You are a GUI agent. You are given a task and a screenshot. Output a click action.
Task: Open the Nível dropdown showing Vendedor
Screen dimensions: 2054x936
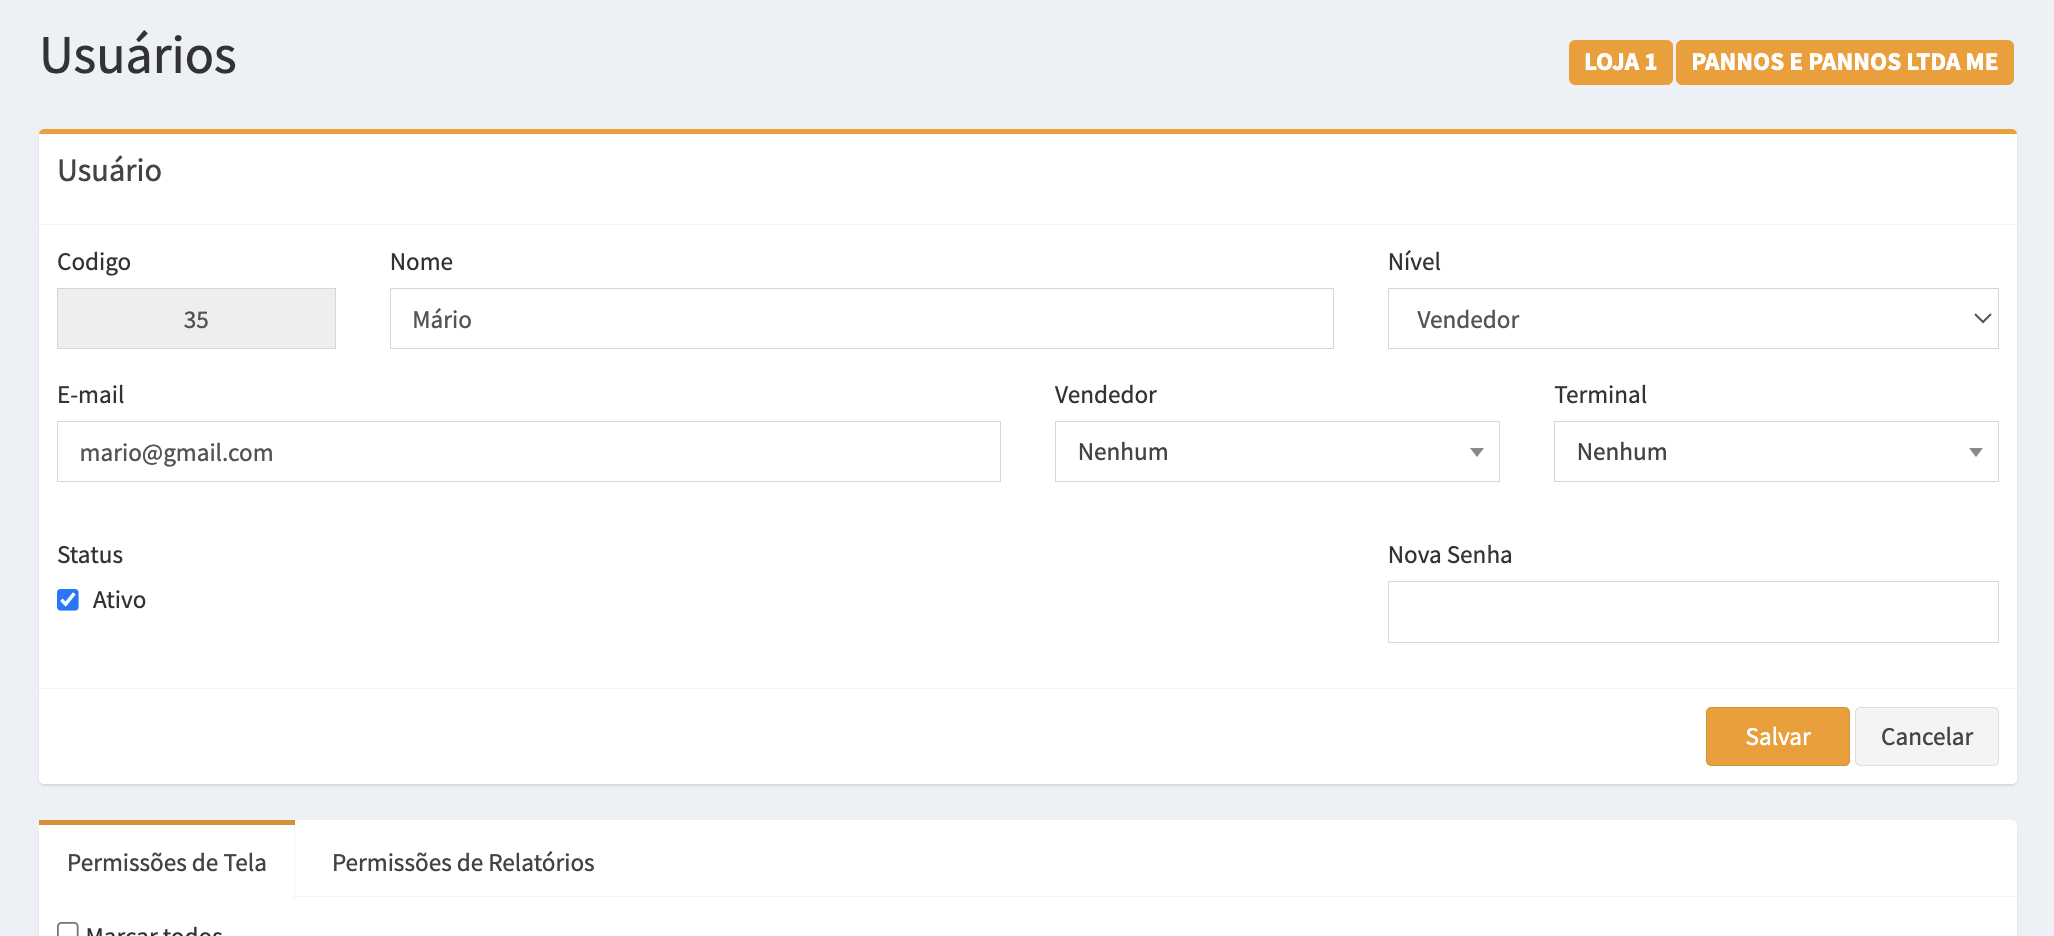1691,319
